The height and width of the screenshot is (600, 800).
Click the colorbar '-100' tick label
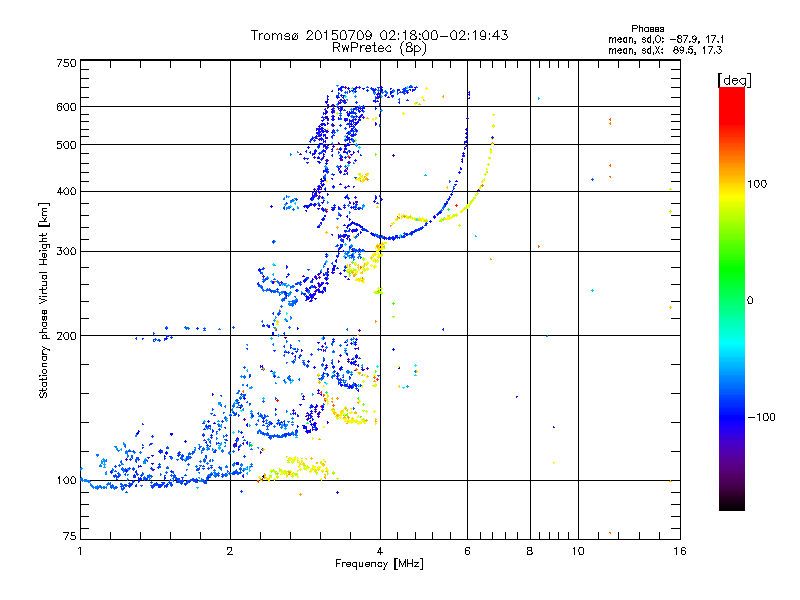pos(761,417)
